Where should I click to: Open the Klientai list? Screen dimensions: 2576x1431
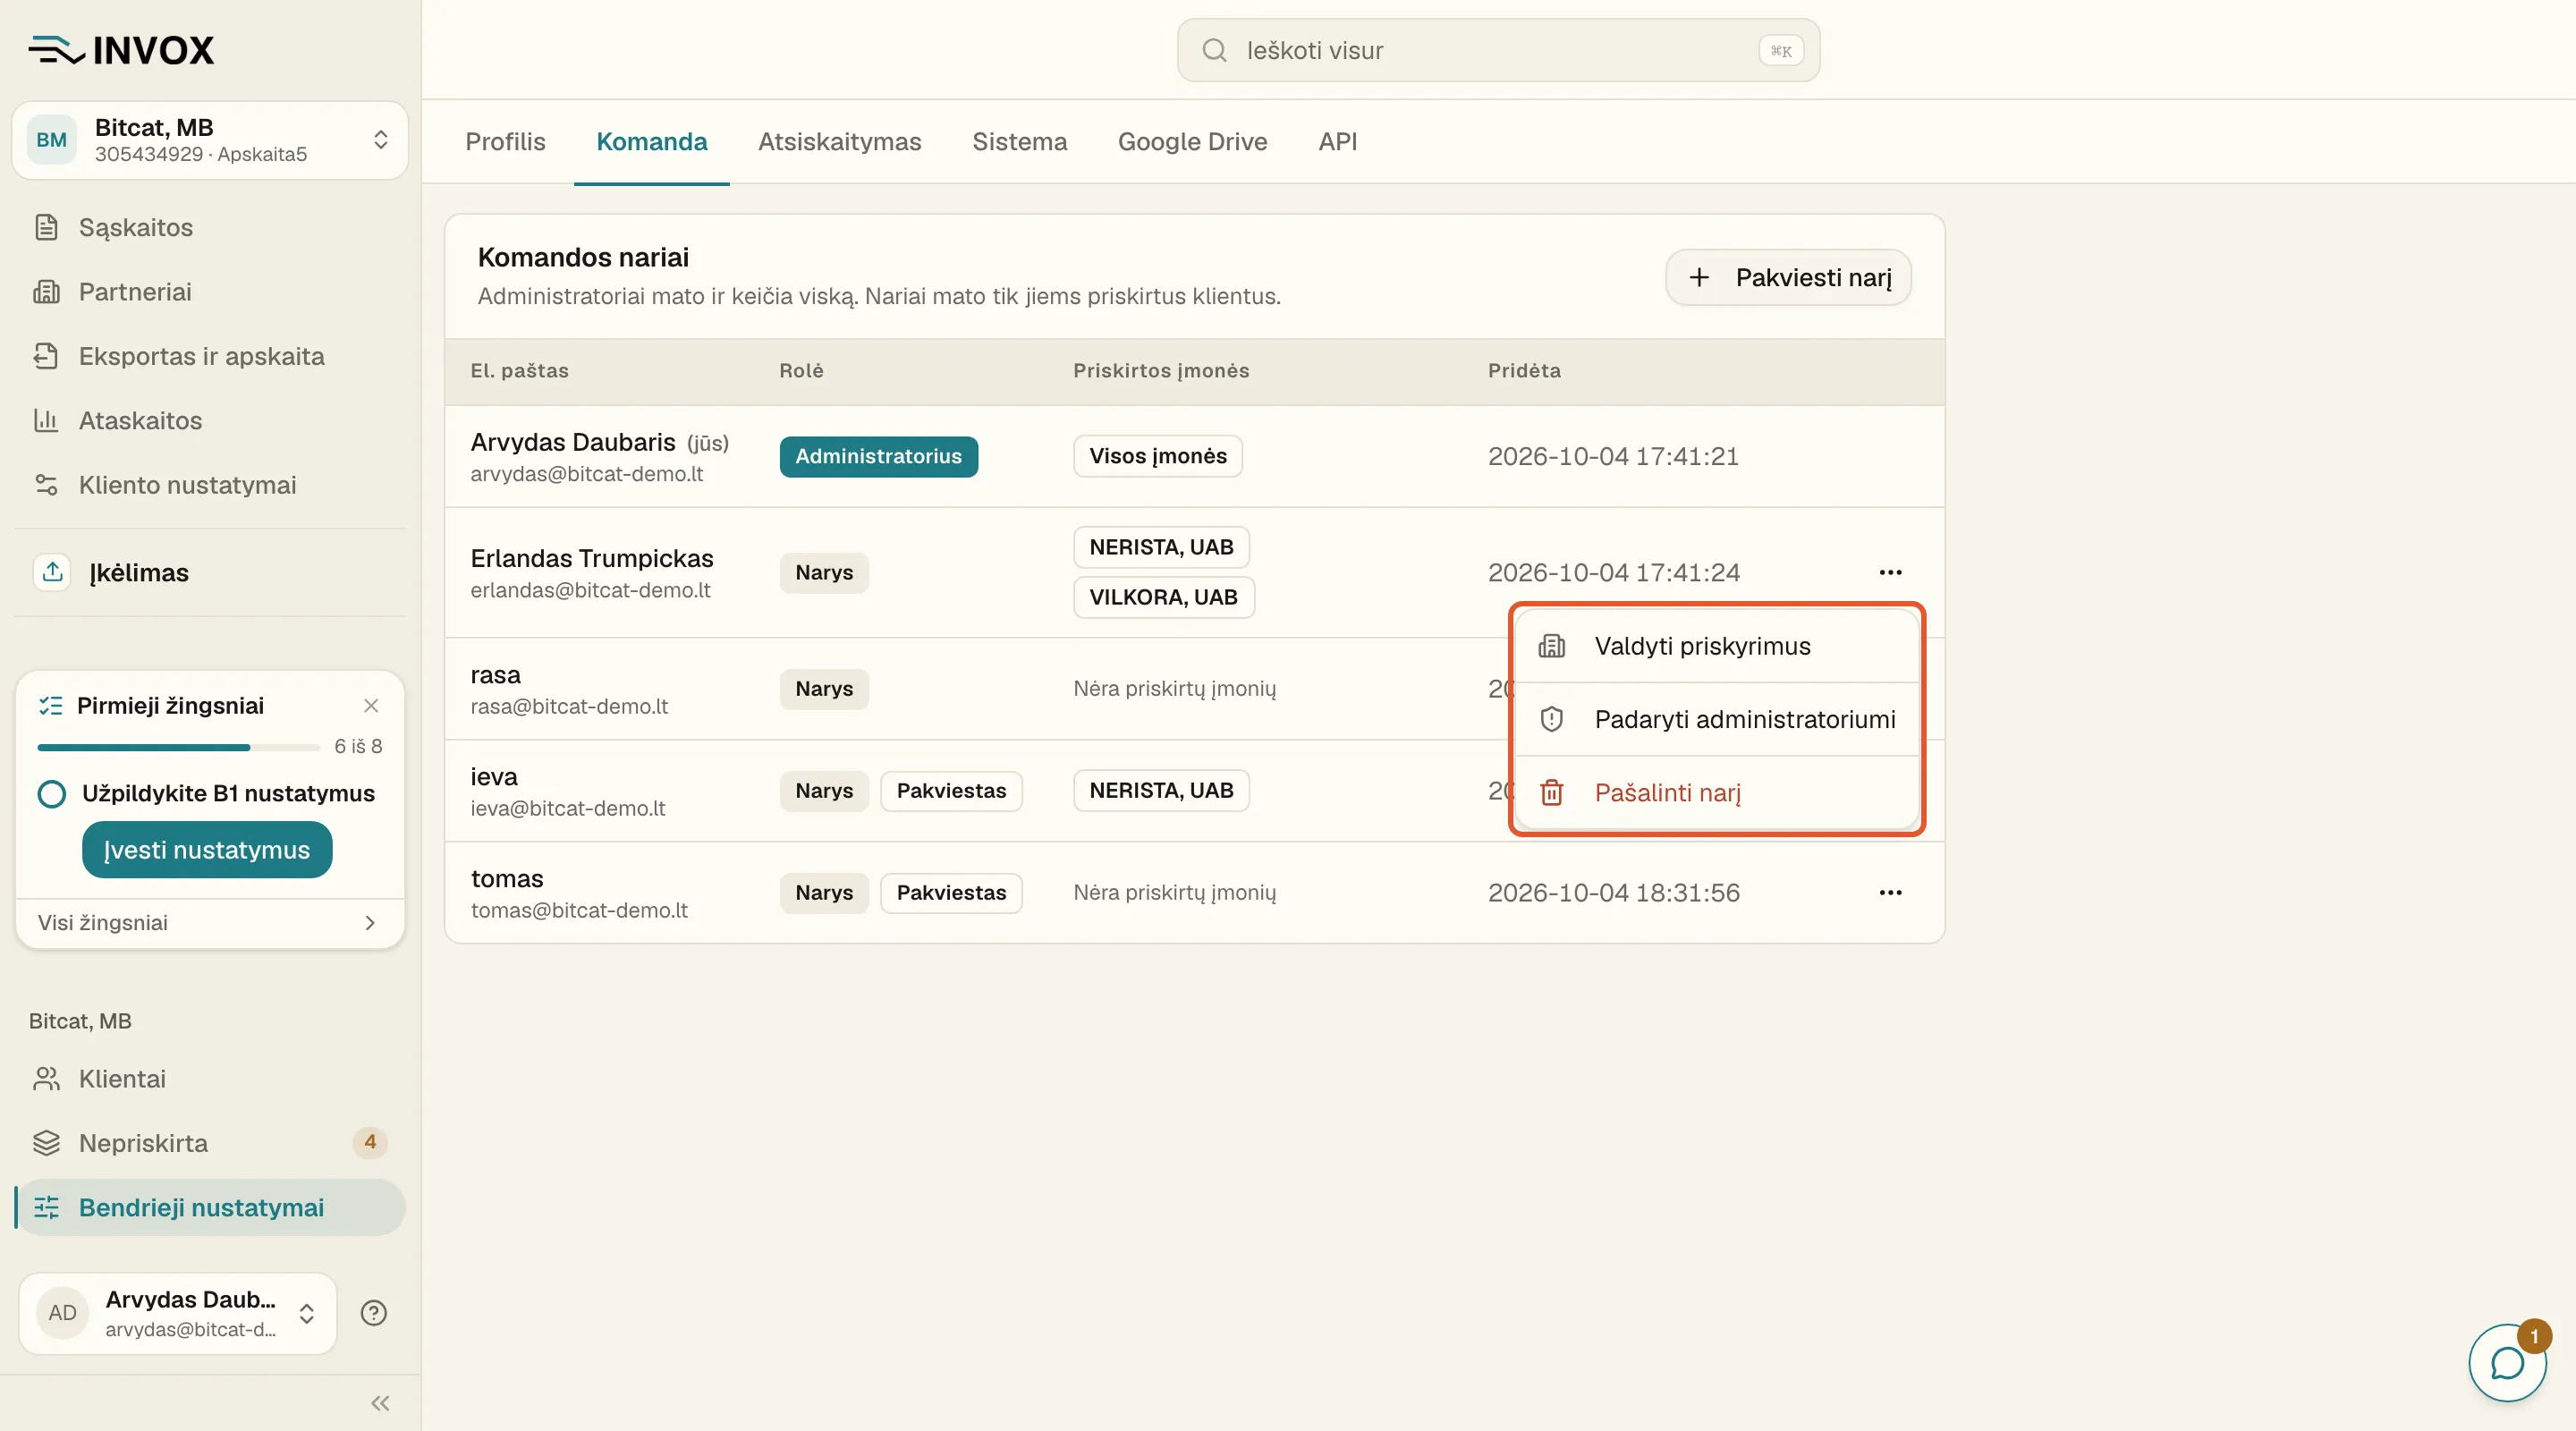210,1078
